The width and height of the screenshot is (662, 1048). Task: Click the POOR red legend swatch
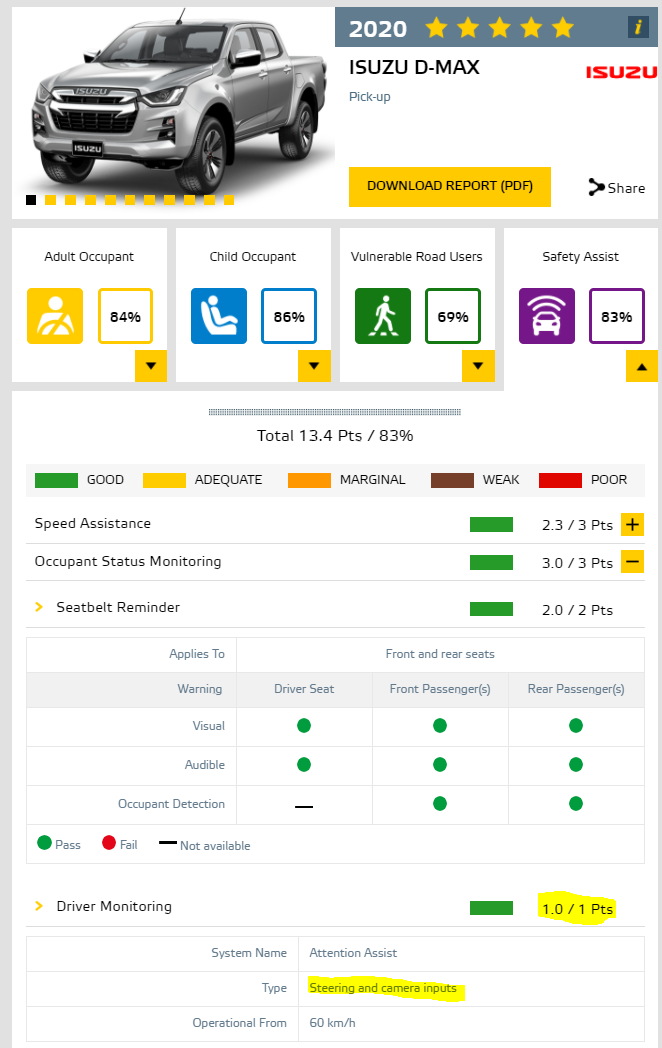coord(560,480)
